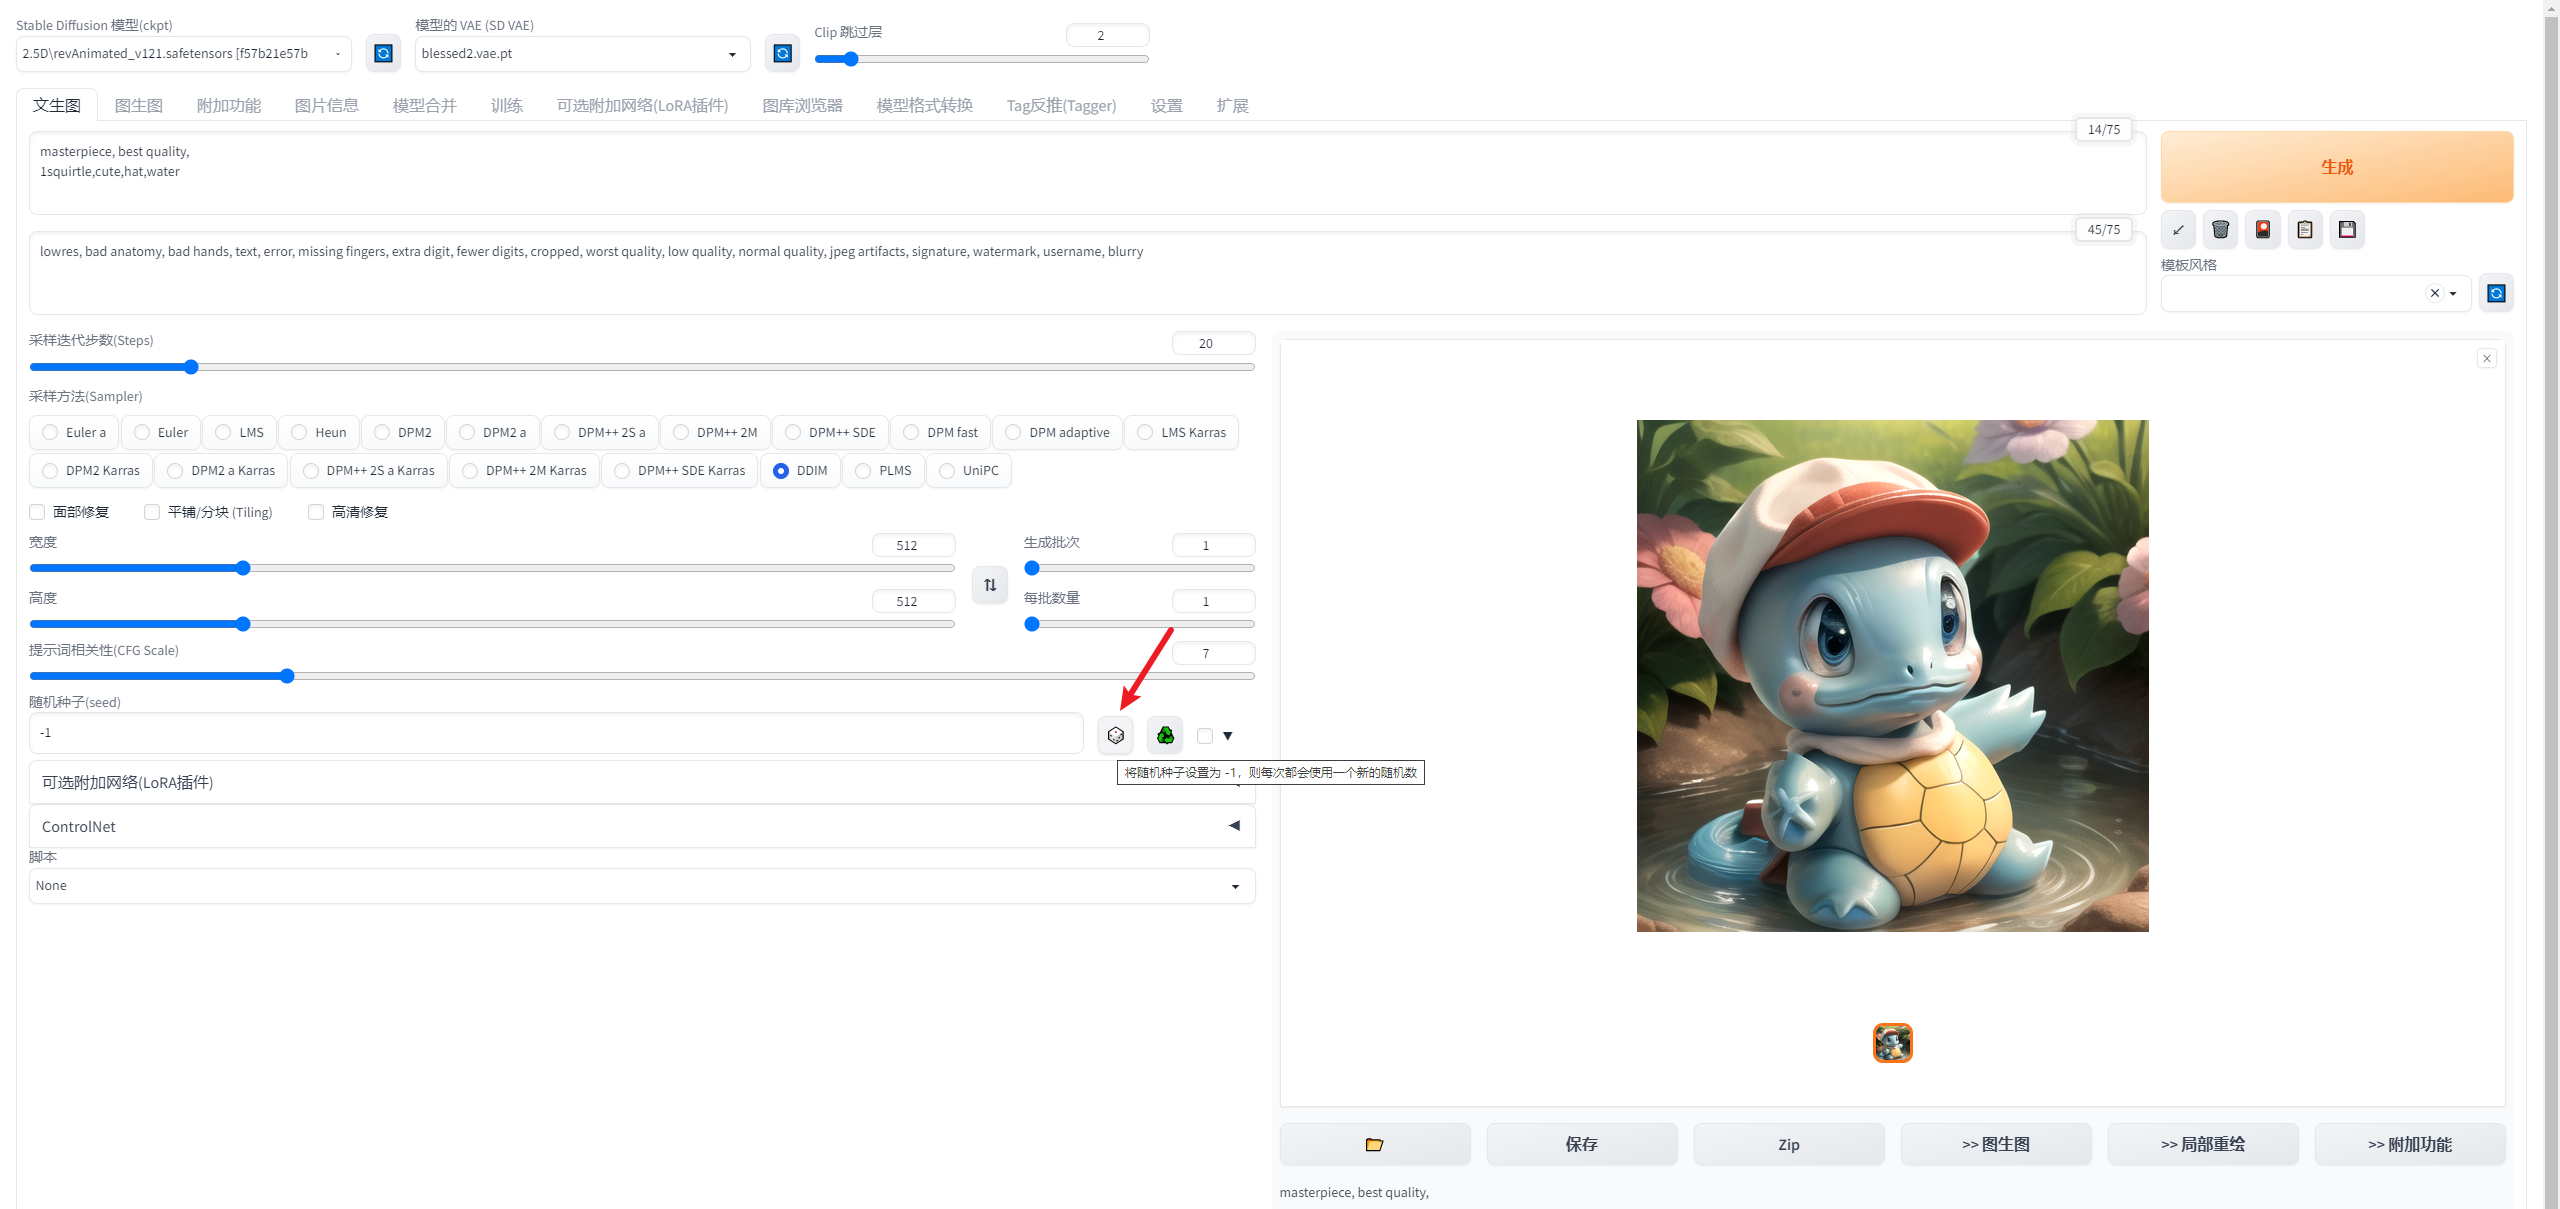2560x1209 pixels.
Task: Click the red card icon for extra networks
Action: [x=2263, y=230]
